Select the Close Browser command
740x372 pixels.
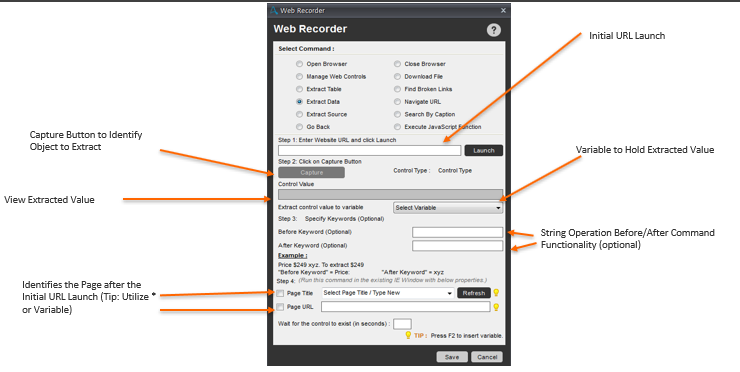[x=397, y=64]
